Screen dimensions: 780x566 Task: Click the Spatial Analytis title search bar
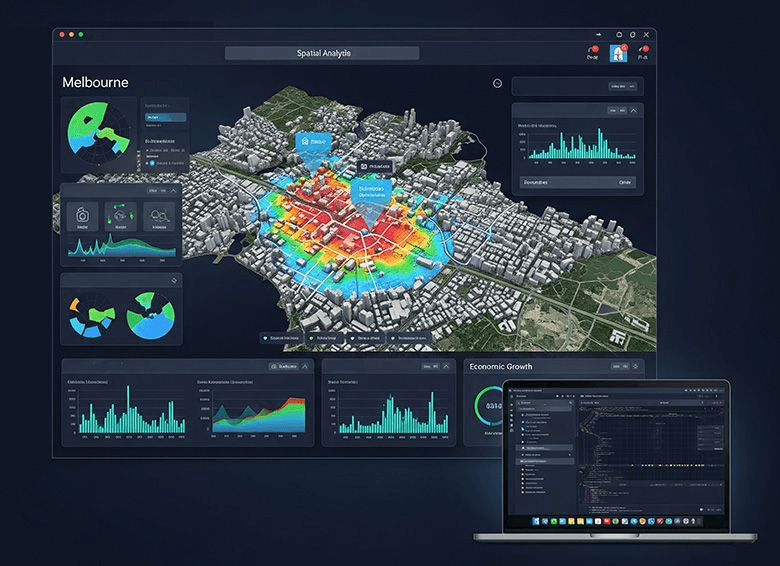pyautogui.click(x=322, y=53)
